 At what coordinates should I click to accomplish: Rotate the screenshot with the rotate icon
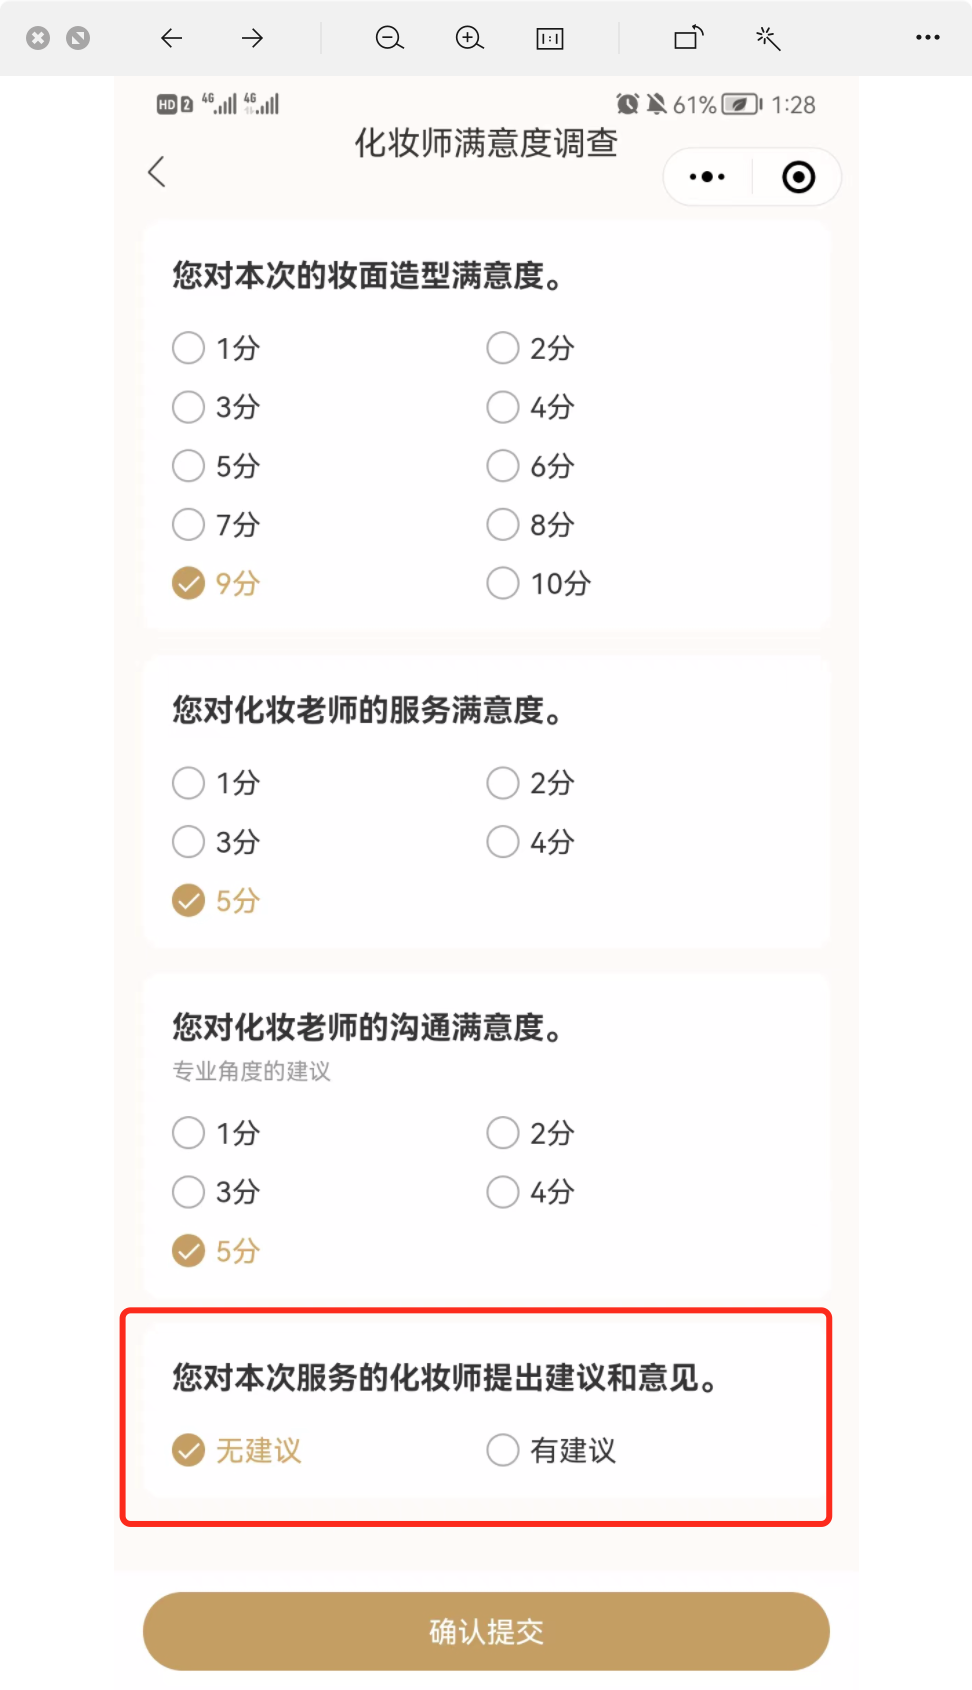(688, 38)
